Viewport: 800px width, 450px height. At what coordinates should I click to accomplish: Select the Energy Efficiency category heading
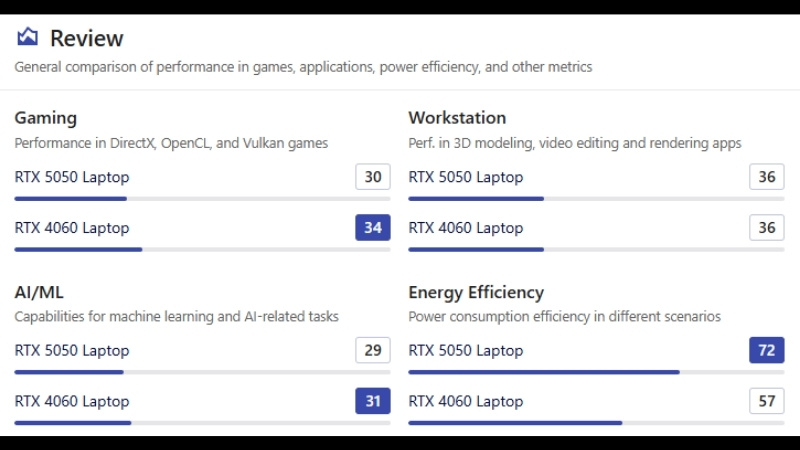[476, 292]
